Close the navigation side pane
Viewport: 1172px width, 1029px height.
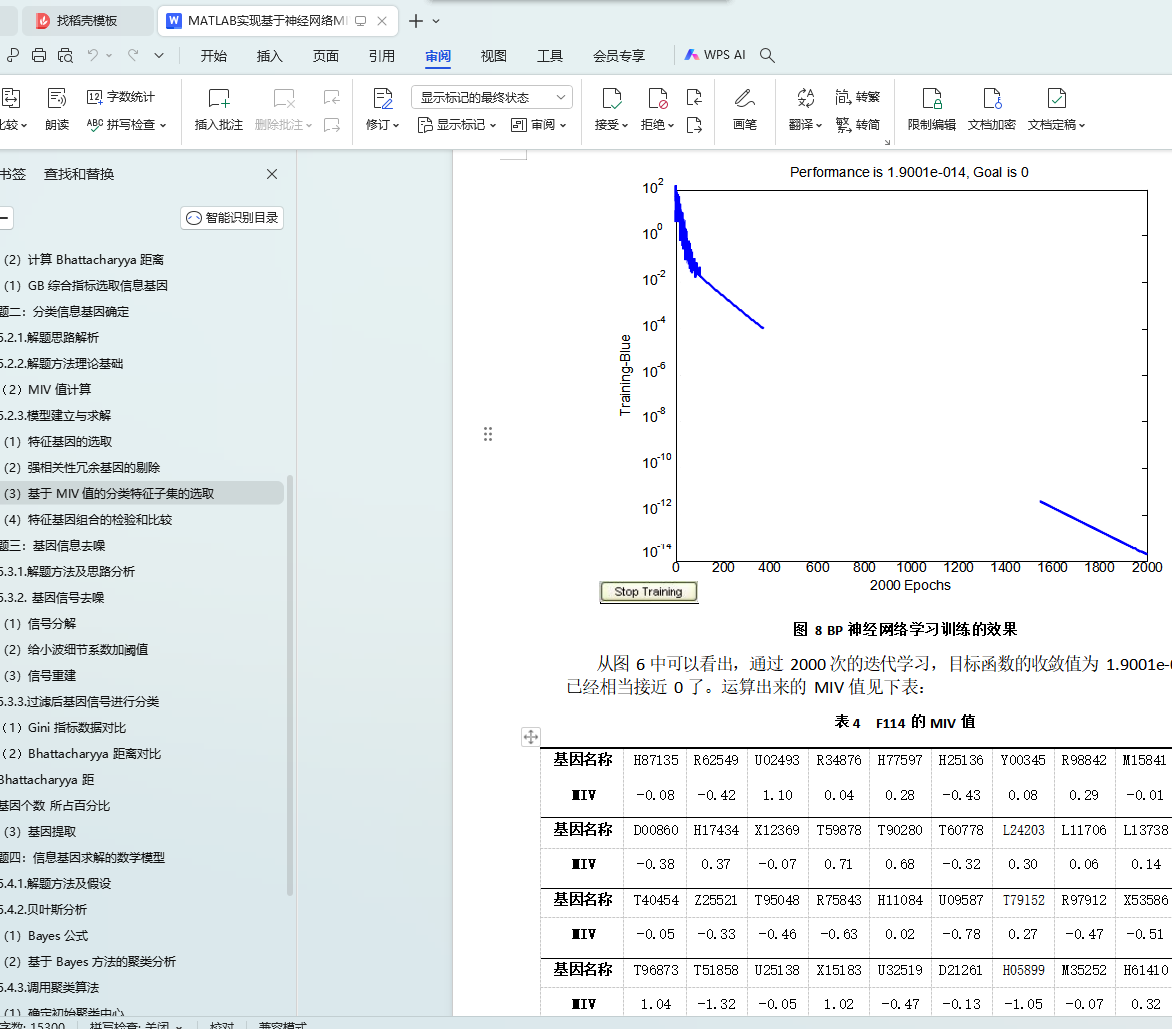(272, 174)
